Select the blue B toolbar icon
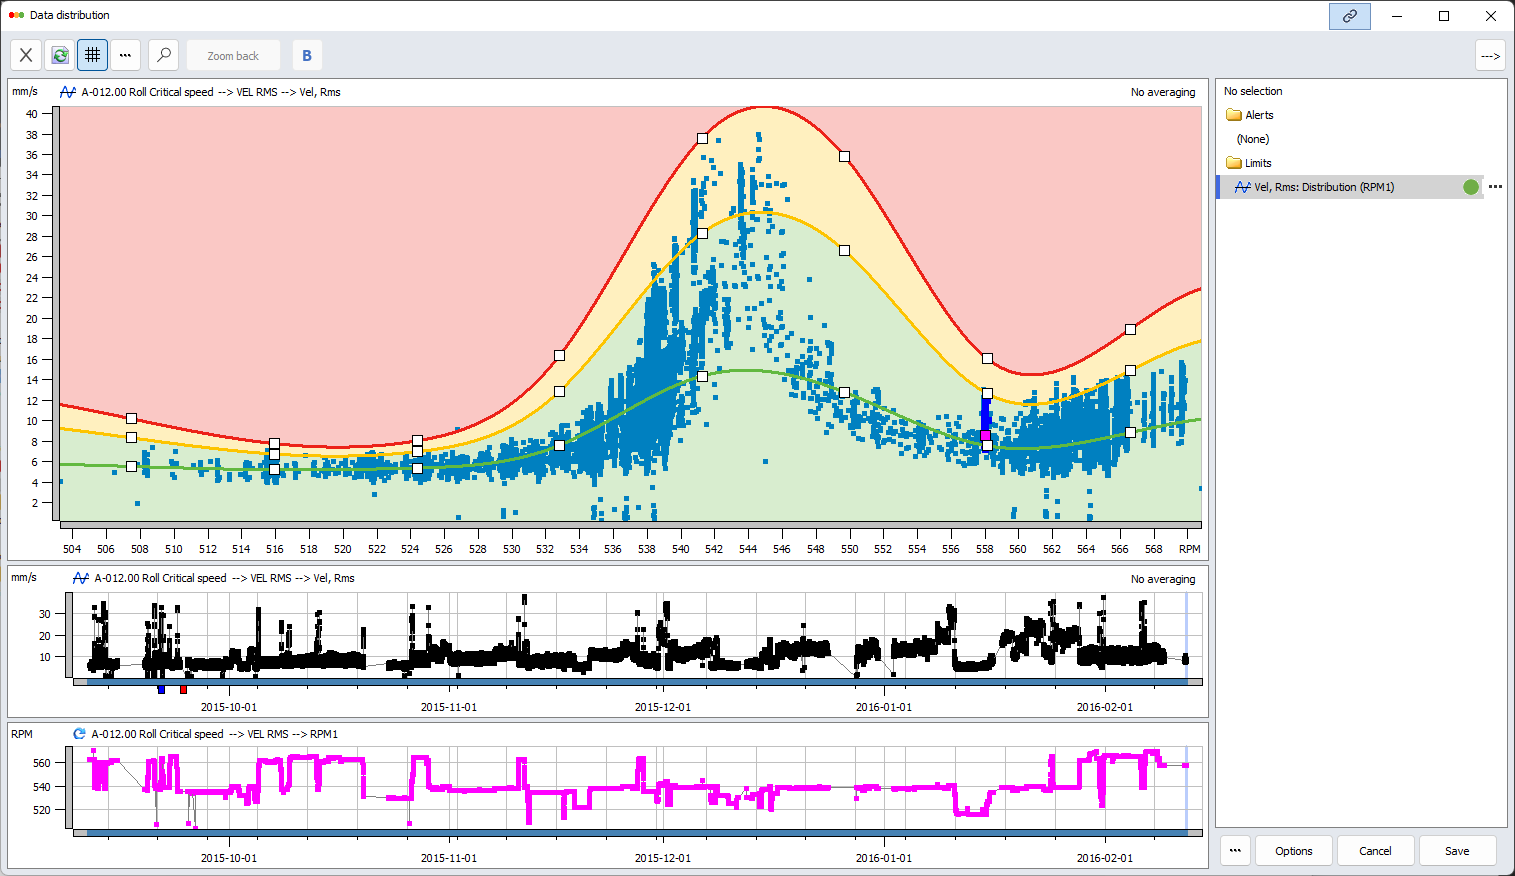 (x=306, y=54)
